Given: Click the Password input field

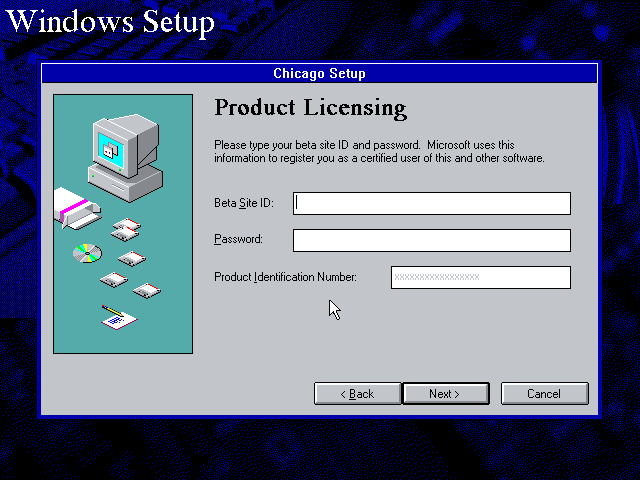Looking at the screenshot, I should point(432,240).
